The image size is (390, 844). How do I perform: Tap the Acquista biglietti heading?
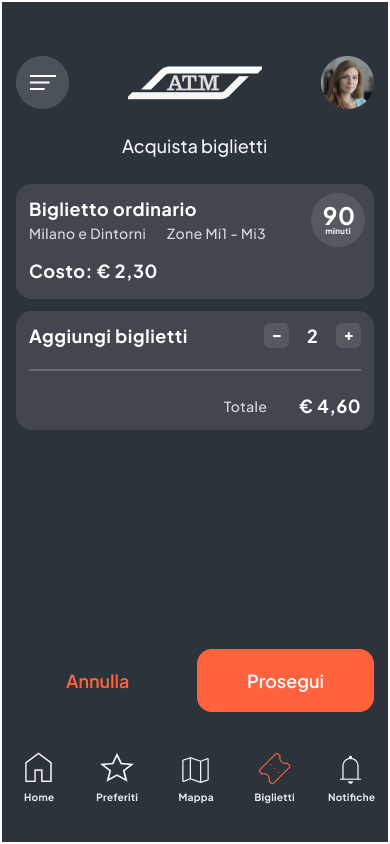click(195, 147)
